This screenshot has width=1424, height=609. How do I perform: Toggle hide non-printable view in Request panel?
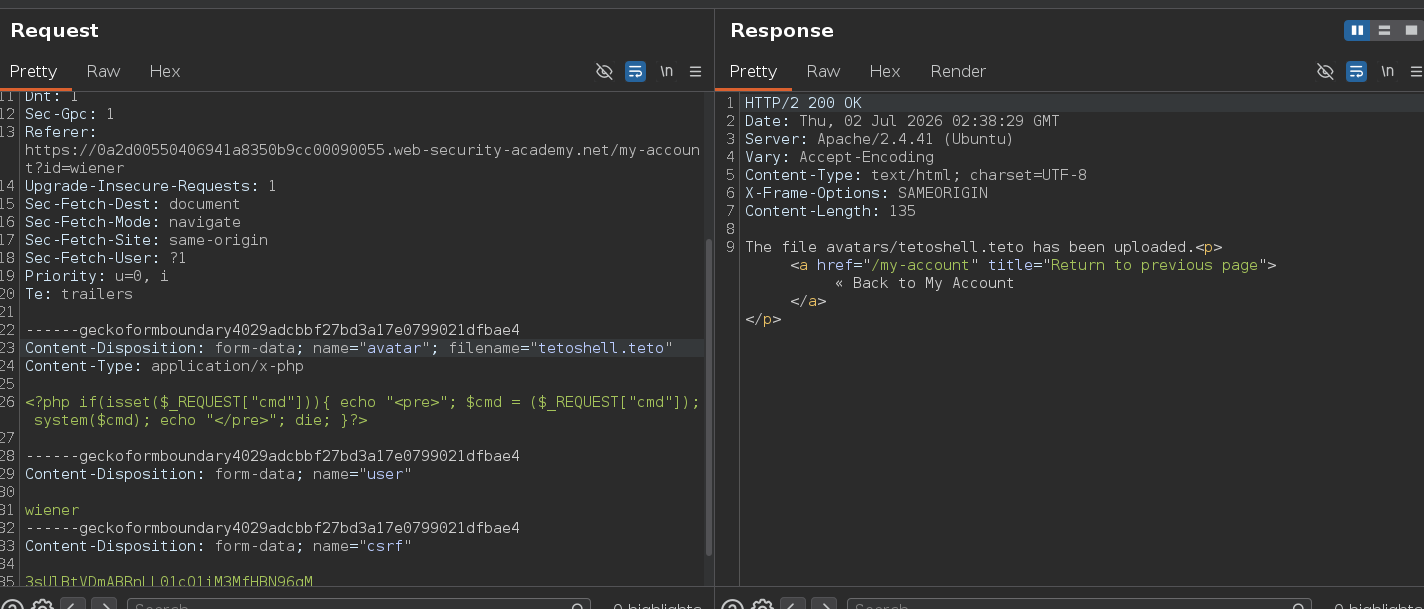604,71
